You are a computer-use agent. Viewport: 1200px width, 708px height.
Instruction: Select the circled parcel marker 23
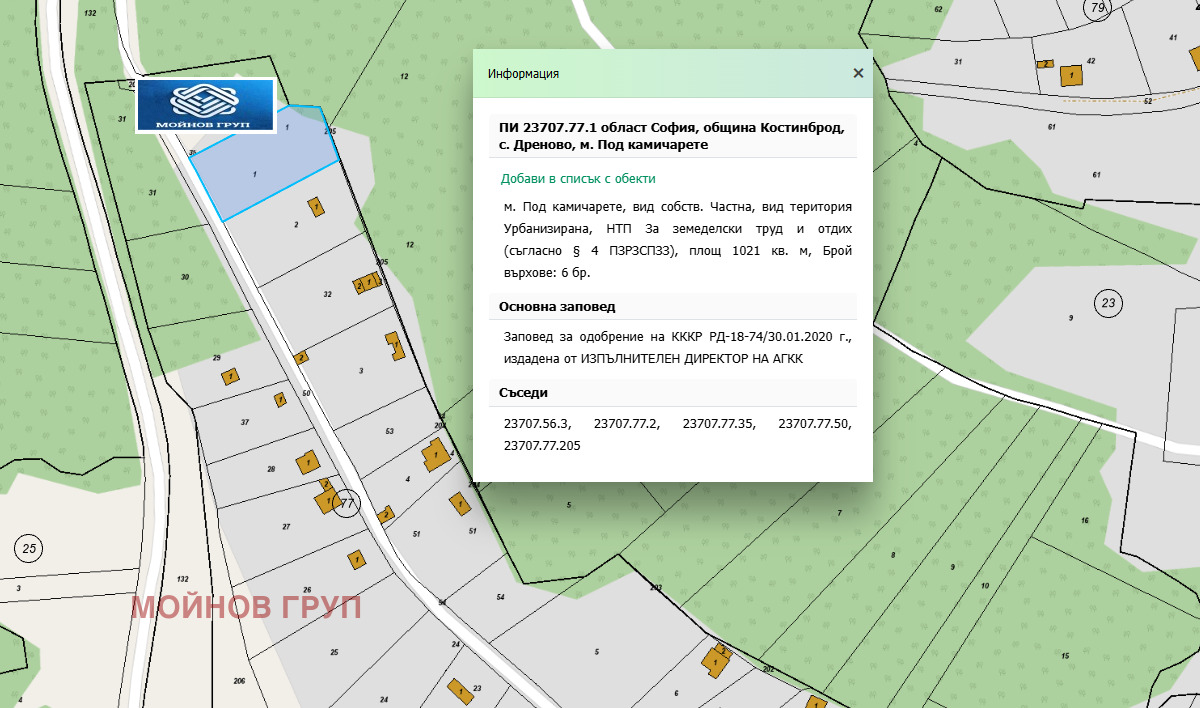pos(1108,302)
